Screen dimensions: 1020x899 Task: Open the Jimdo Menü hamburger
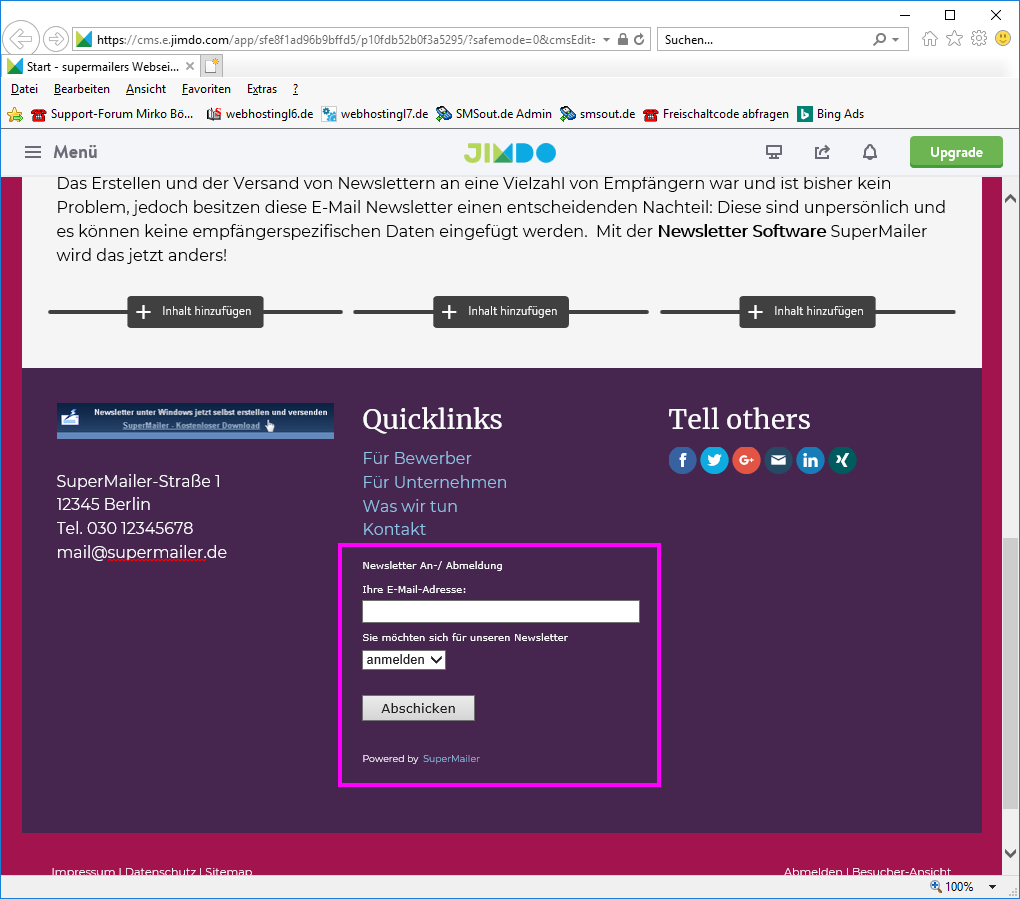tap(61, 152)
